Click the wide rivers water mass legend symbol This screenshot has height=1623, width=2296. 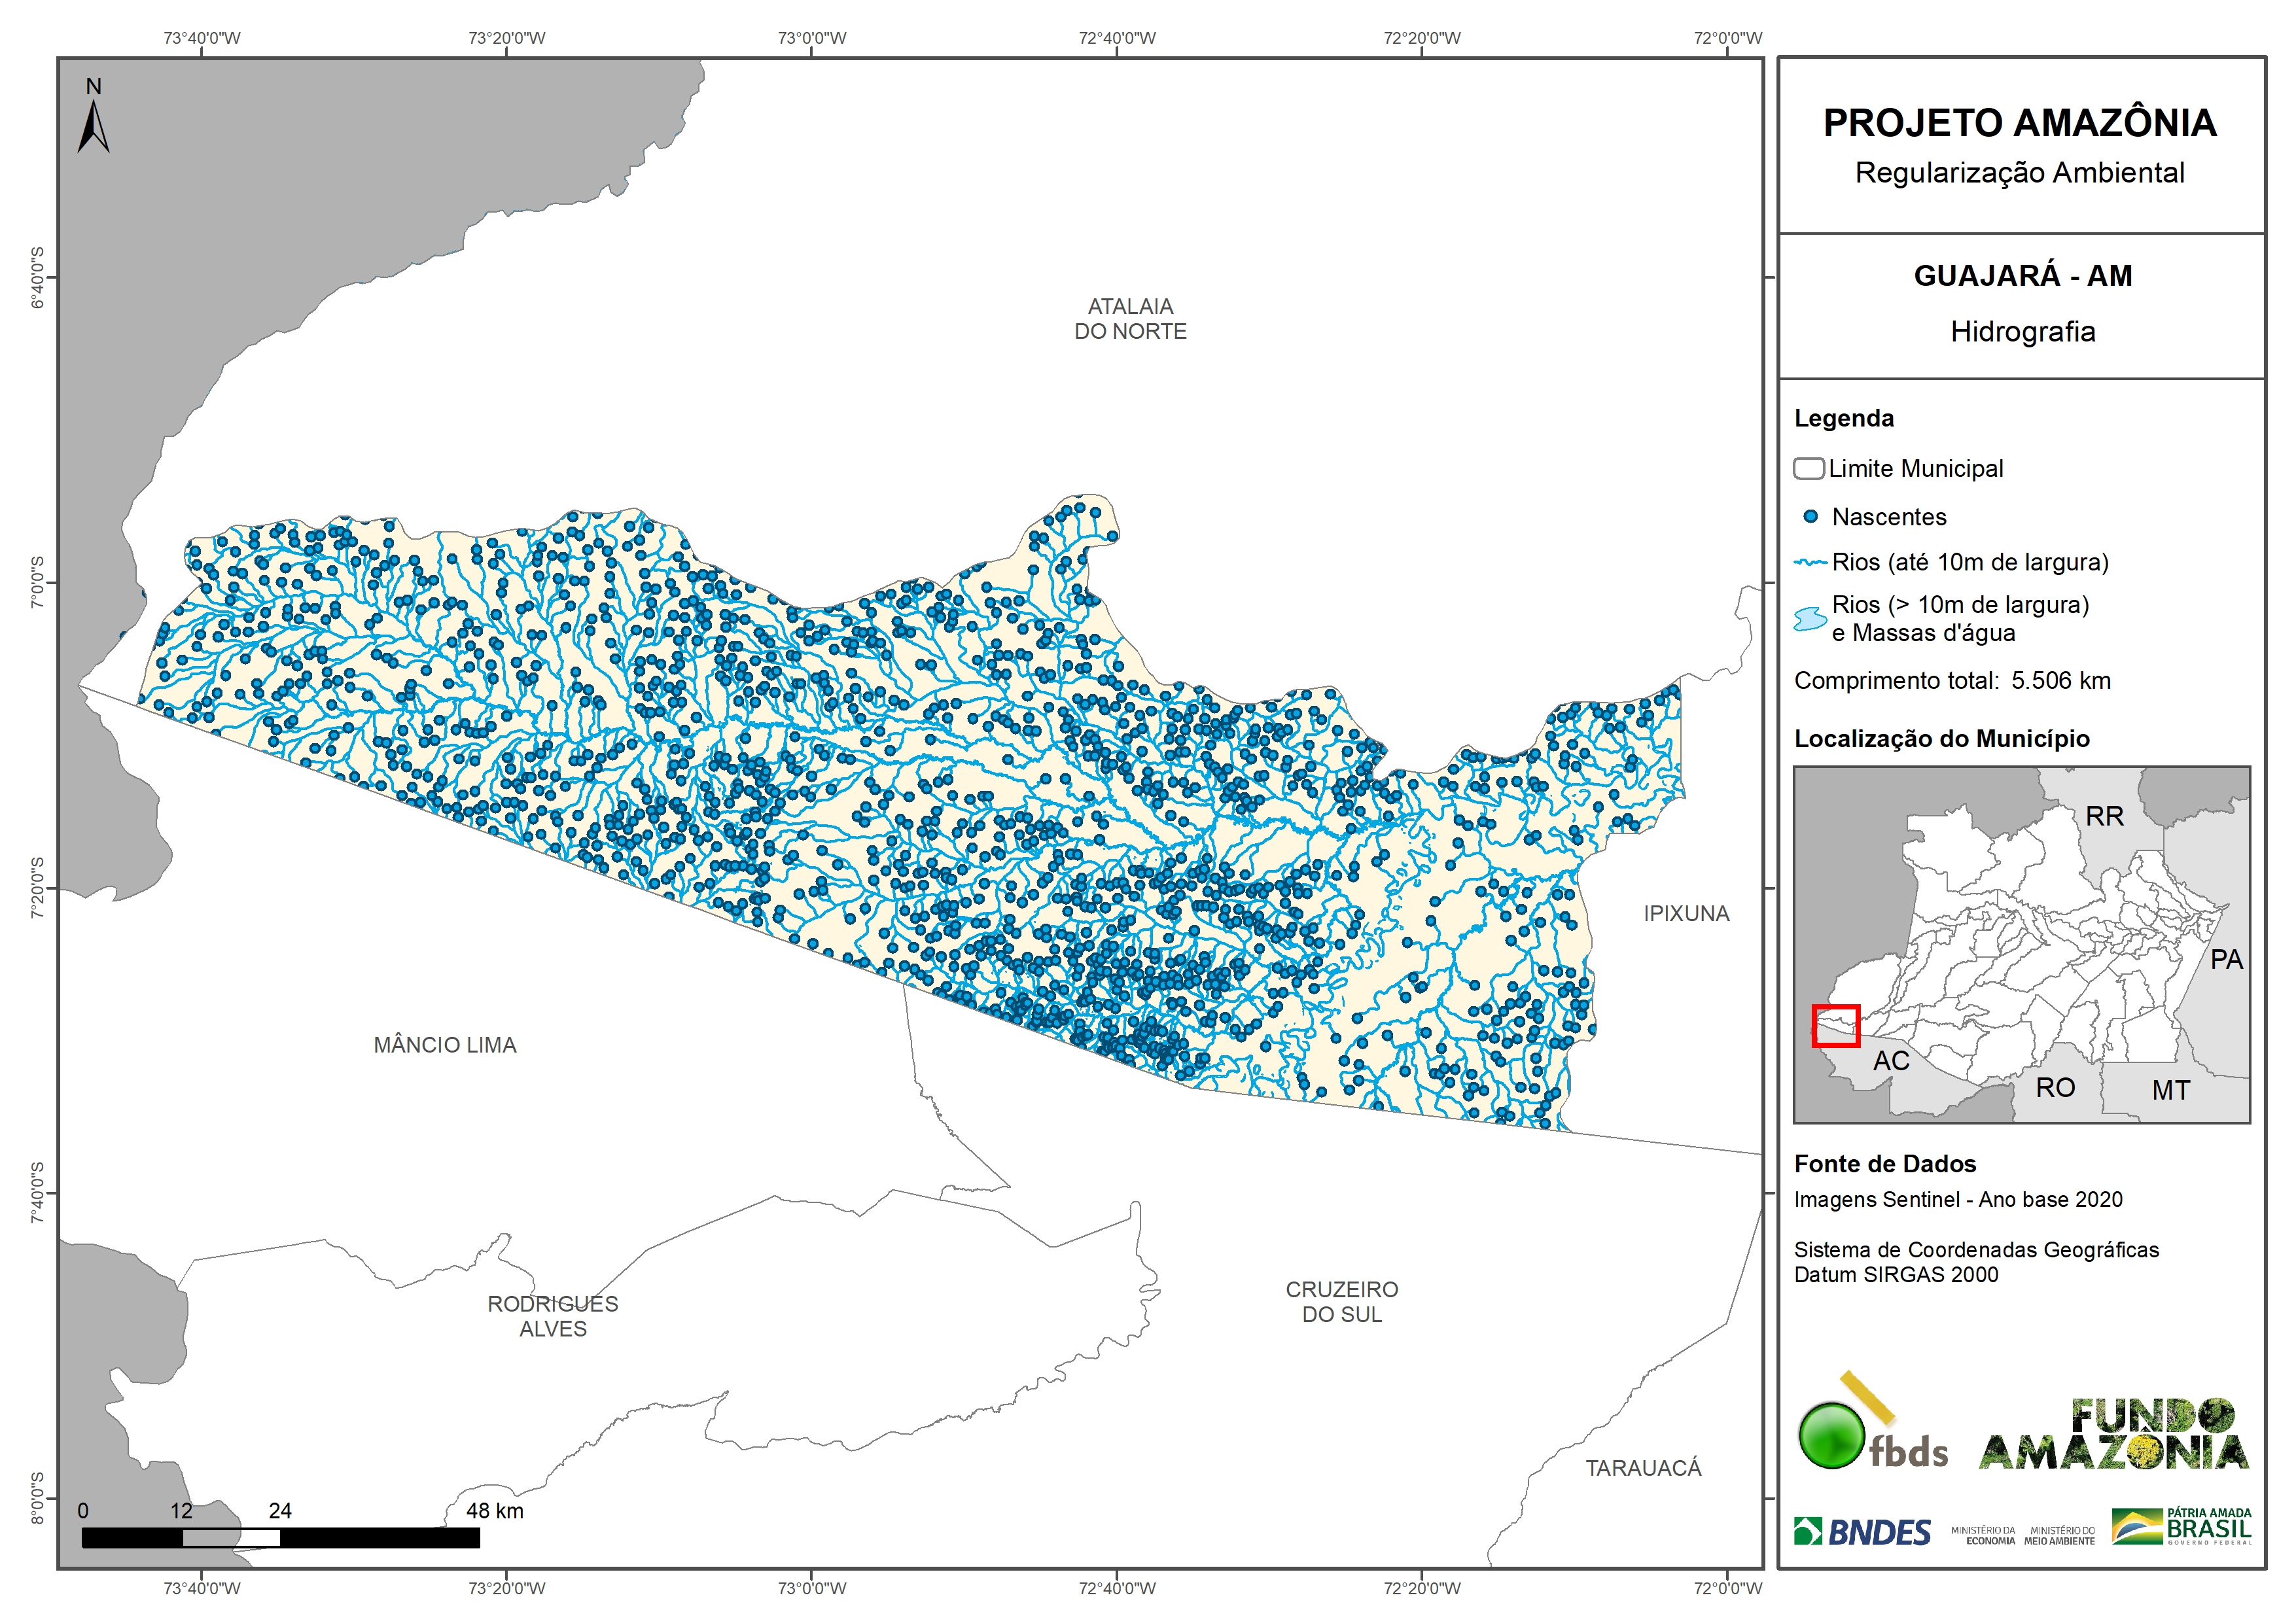coord(1810,619)
